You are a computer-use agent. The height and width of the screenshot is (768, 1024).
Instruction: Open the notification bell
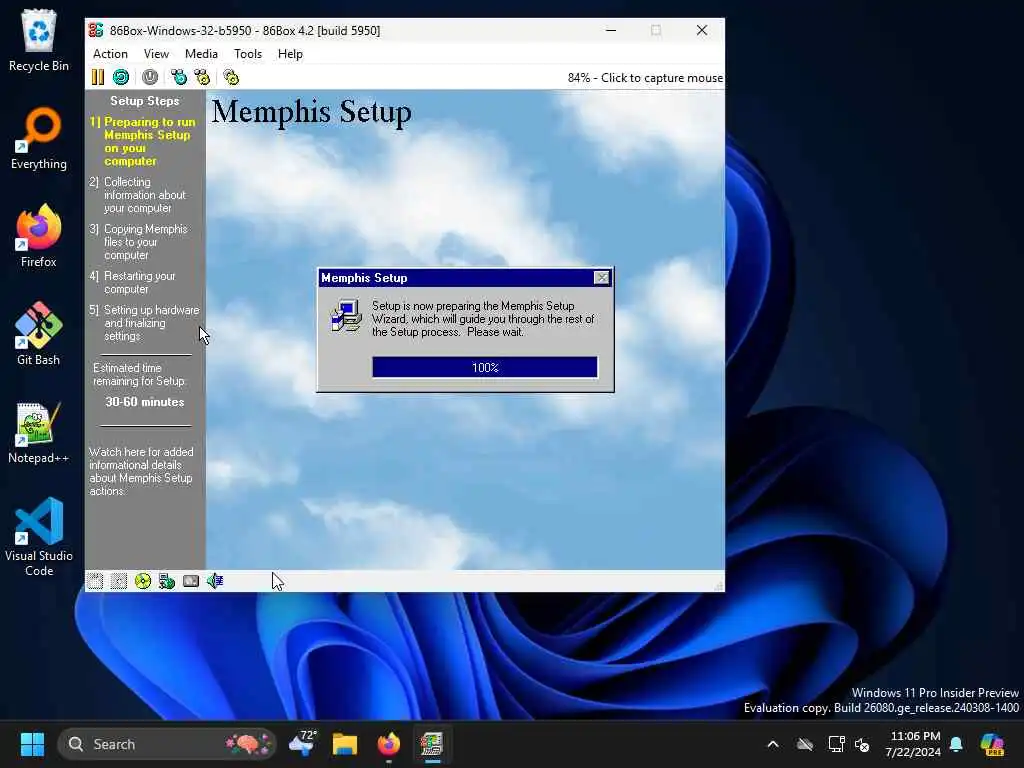pyautogui.click(x=956, y=744)
